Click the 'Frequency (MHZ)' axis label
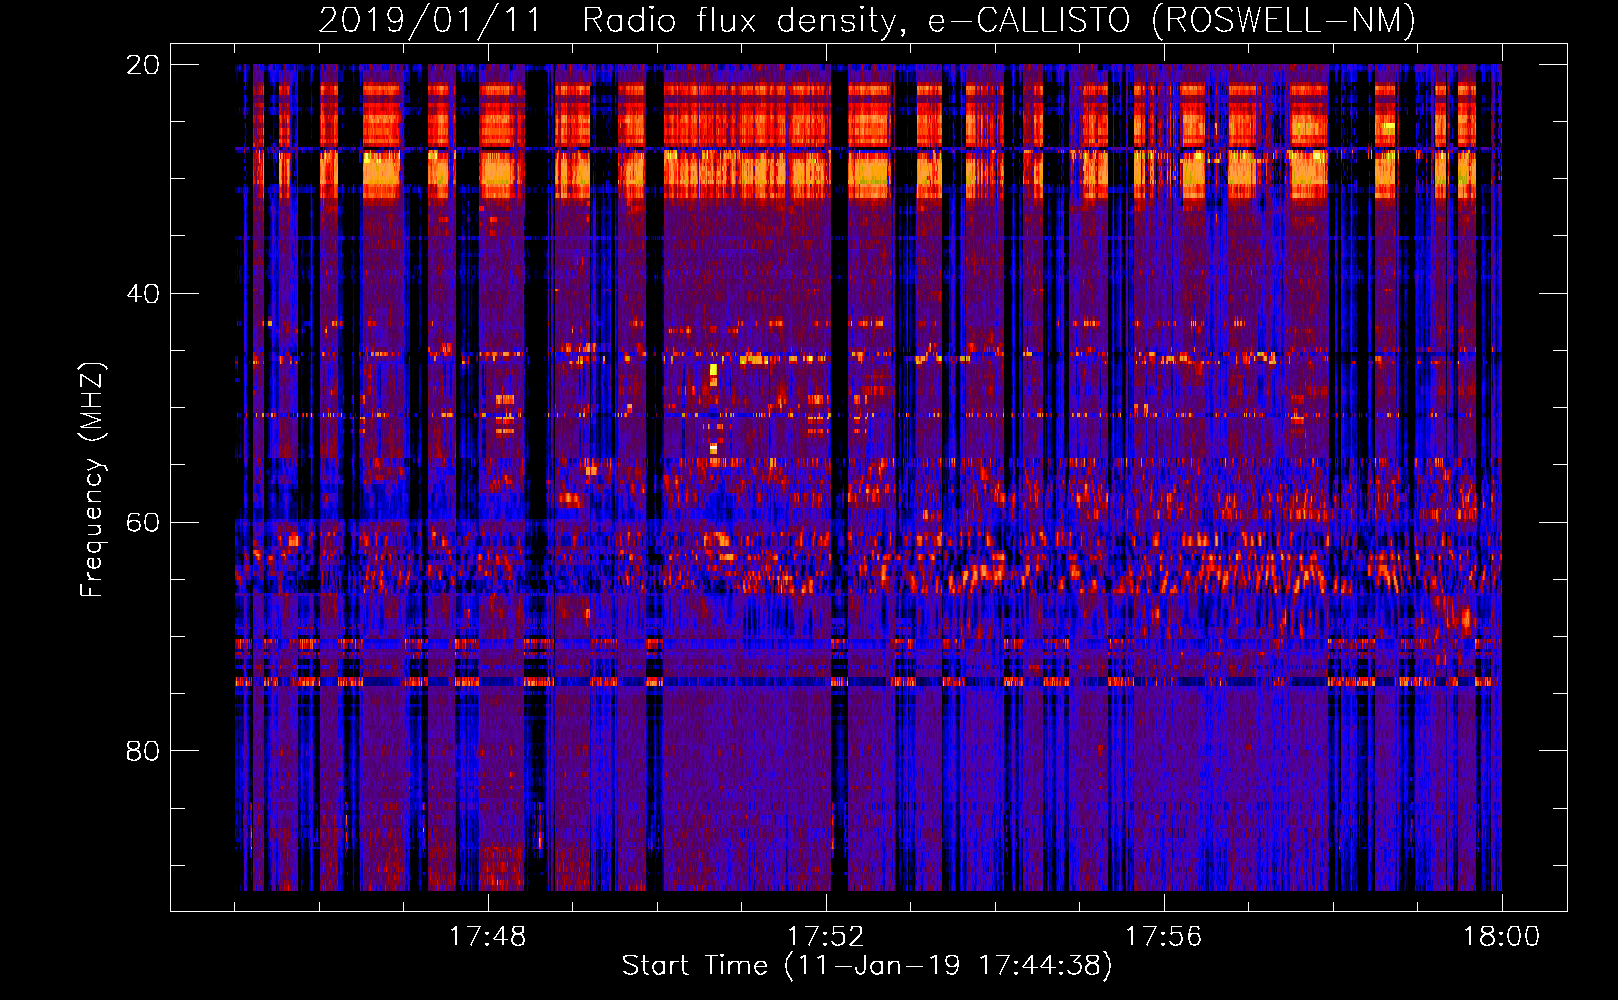The width and height of the screenshot is (1618, 1000). 92,480
